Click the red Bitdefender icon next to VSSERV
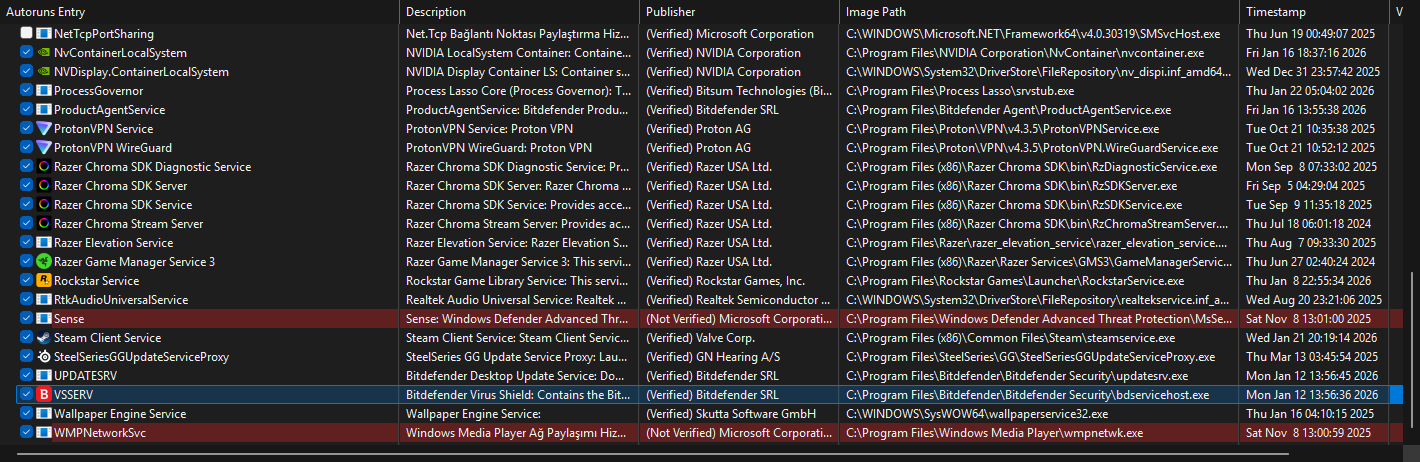Image resolution: width=1420 pixels, height=462 pixels. point(43,395)
